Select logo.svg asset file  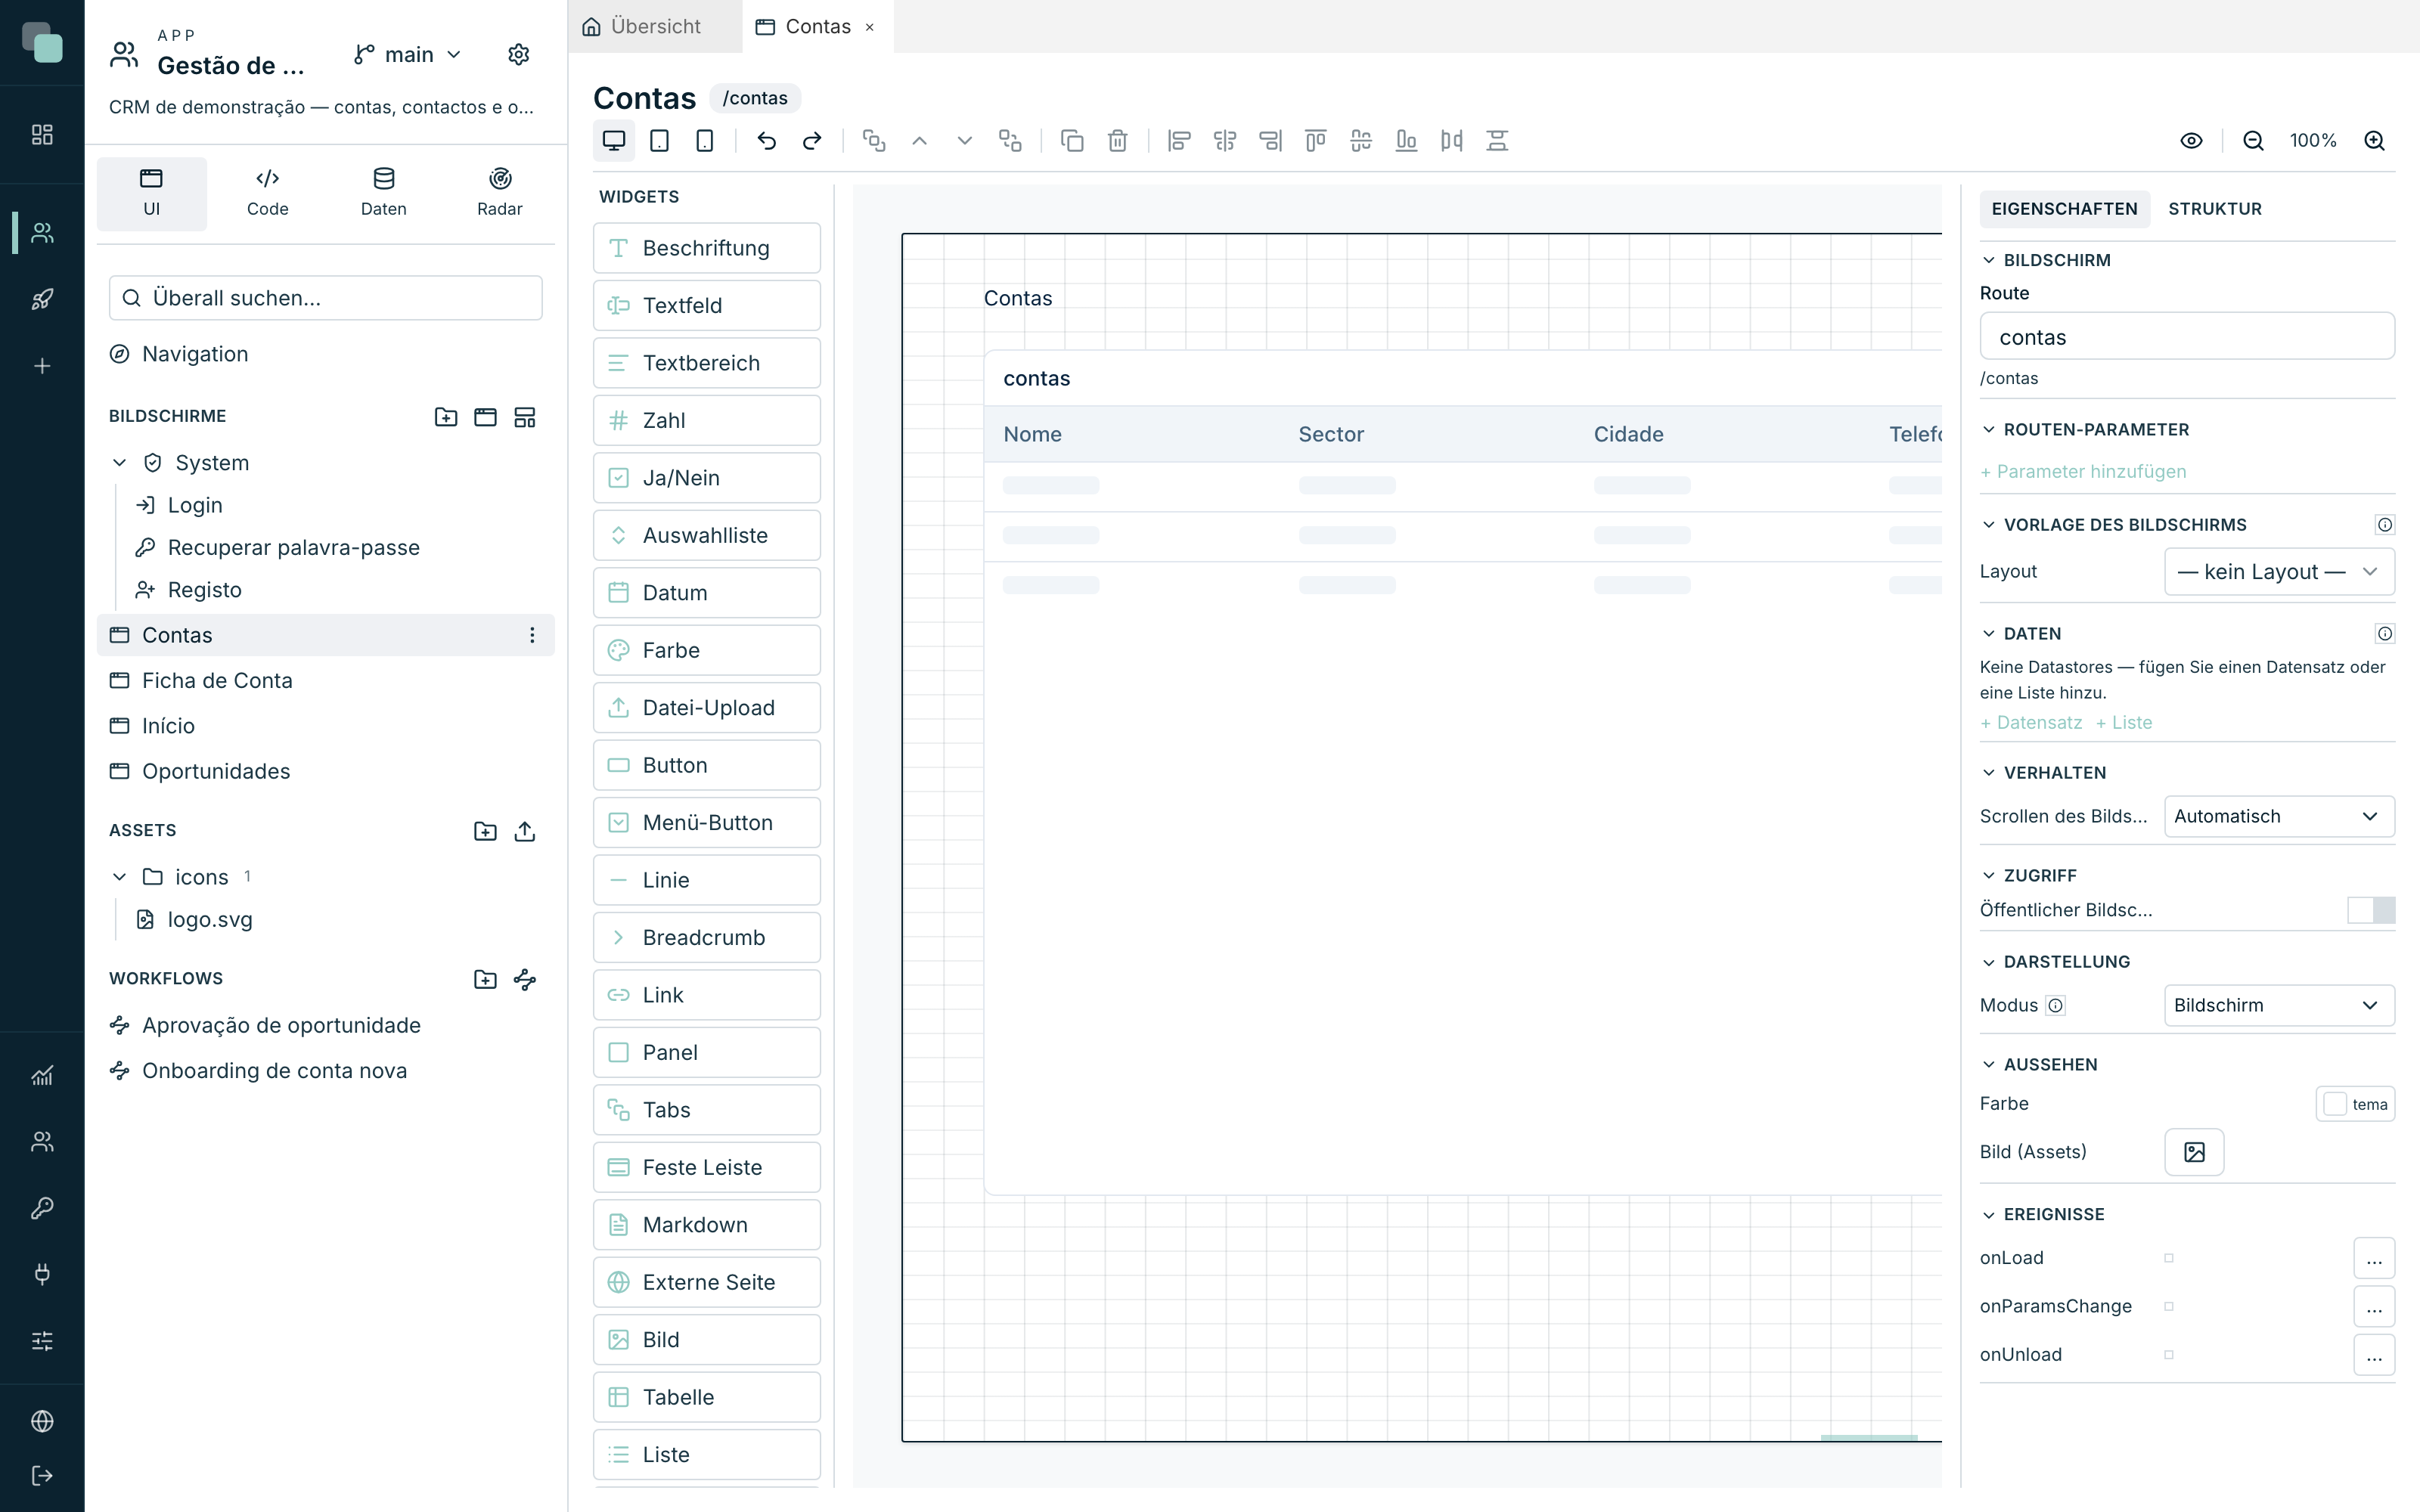point(209,920)
